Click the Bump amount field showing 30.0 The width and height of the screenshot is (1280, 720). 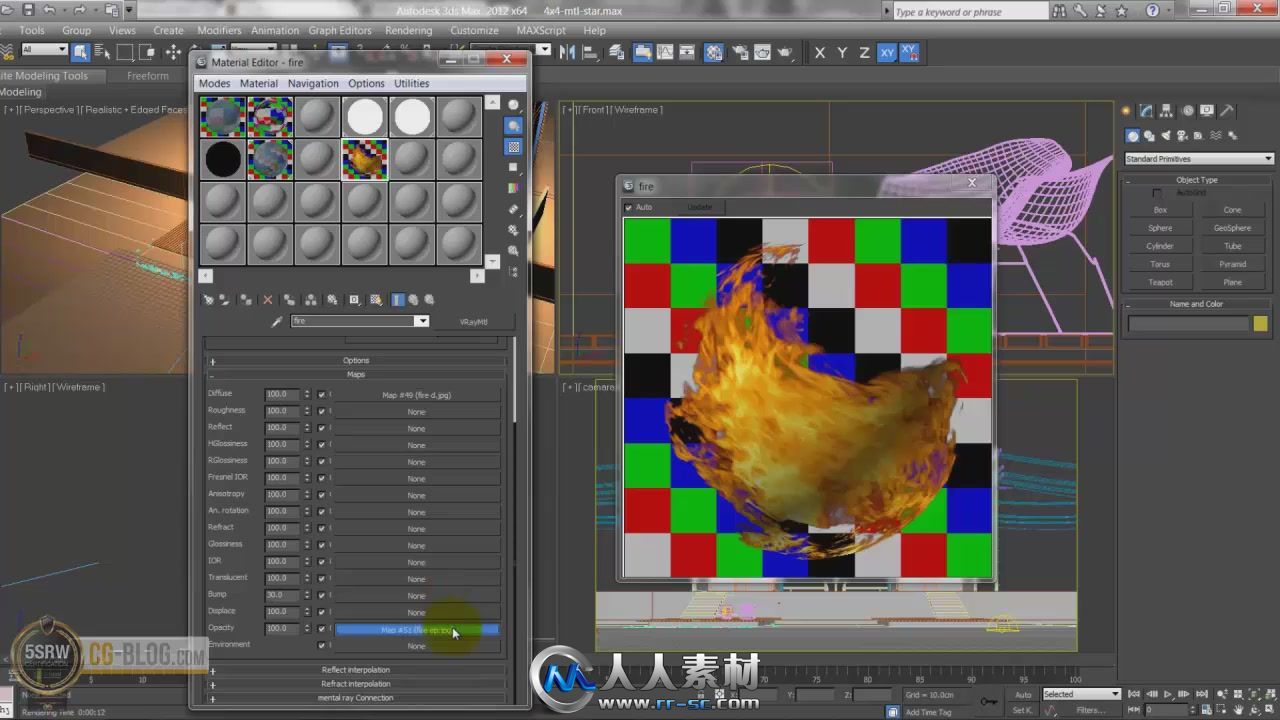coord(283,595)
